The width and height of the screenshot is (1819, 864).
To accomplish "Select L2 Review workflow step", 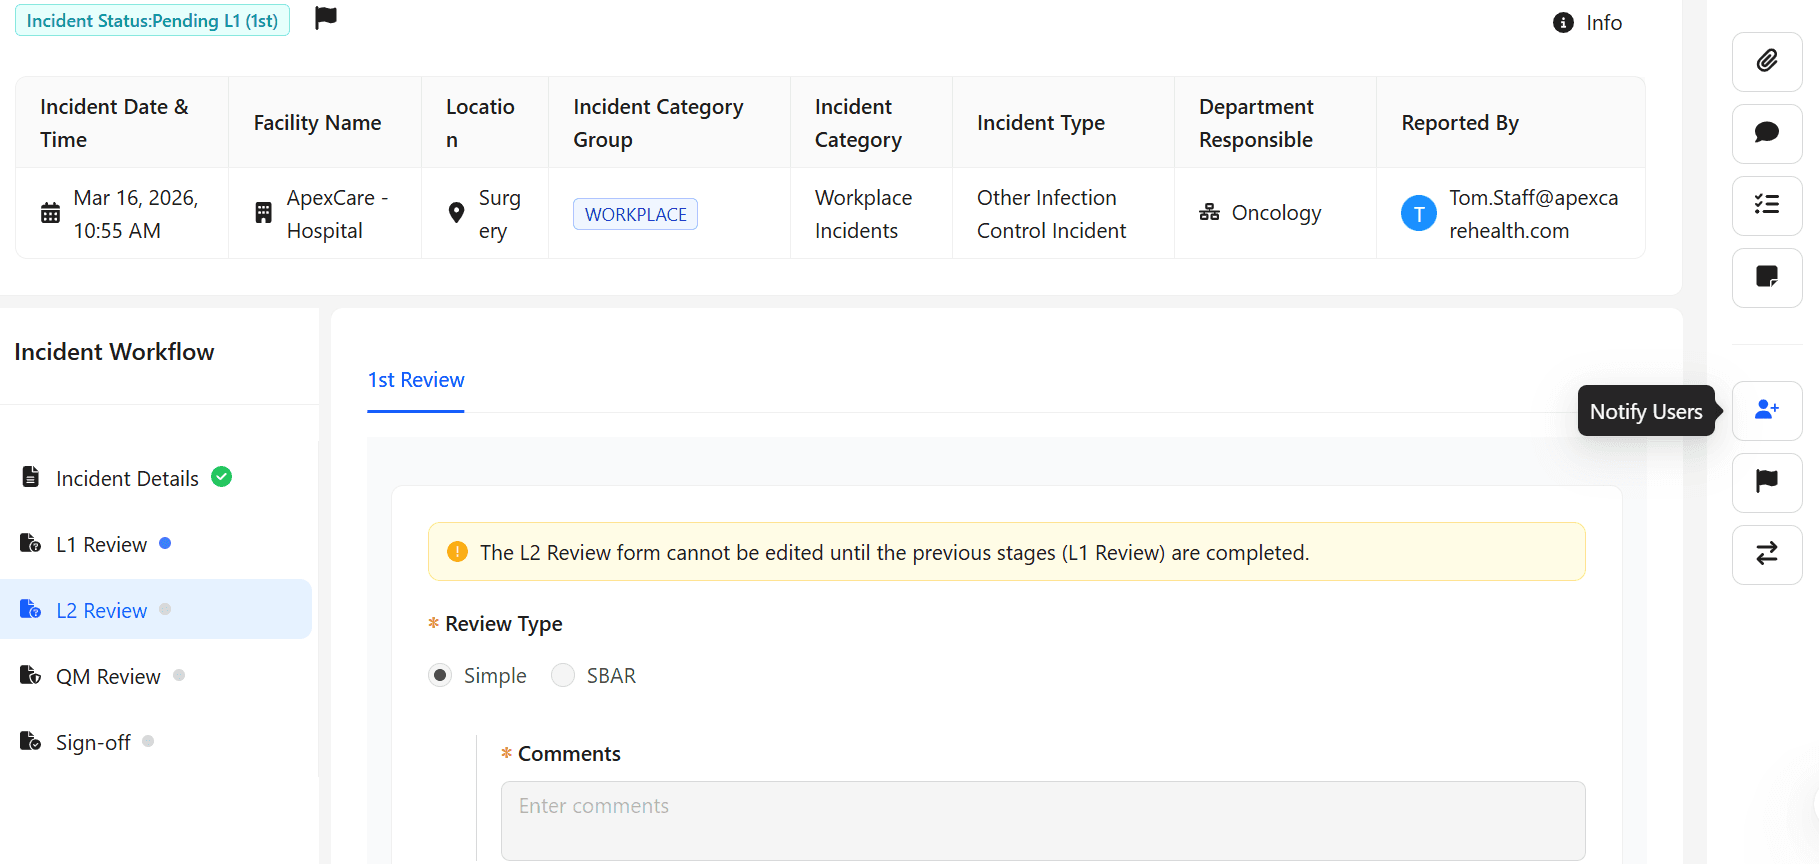I will (101, 611).
